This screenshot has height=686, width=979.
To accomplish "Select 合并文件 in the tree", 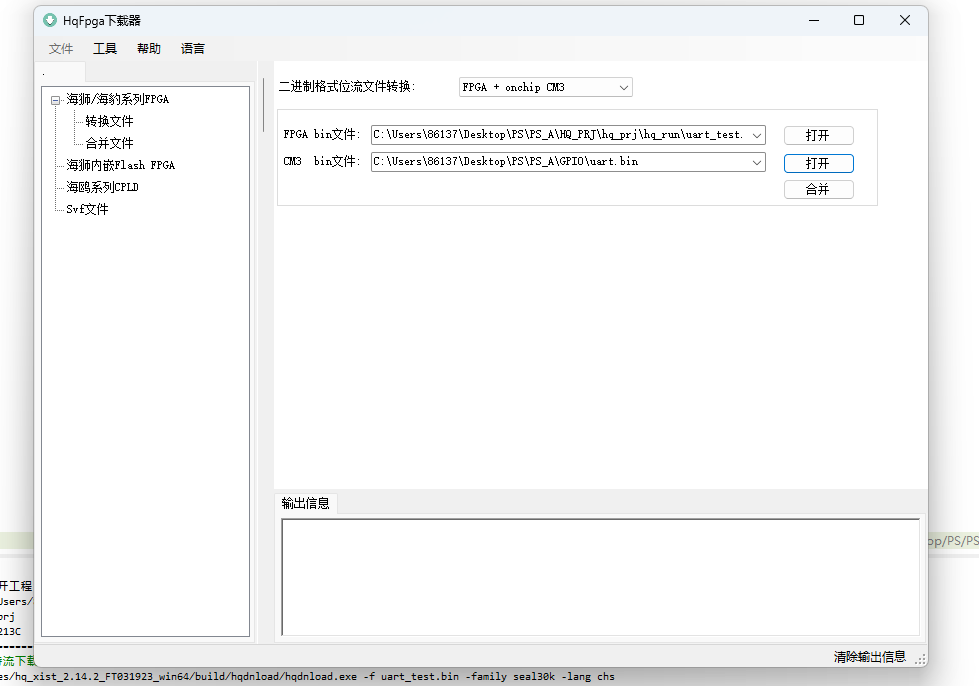I will [109, 143].
